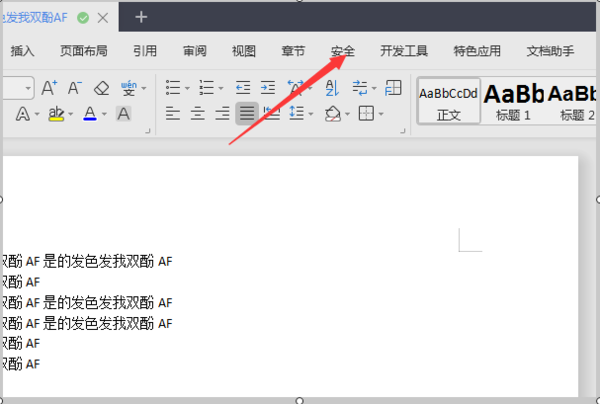Apply the blue font color
The width and height of the screenshot is (600, 404).
click(x=90, y=114)
